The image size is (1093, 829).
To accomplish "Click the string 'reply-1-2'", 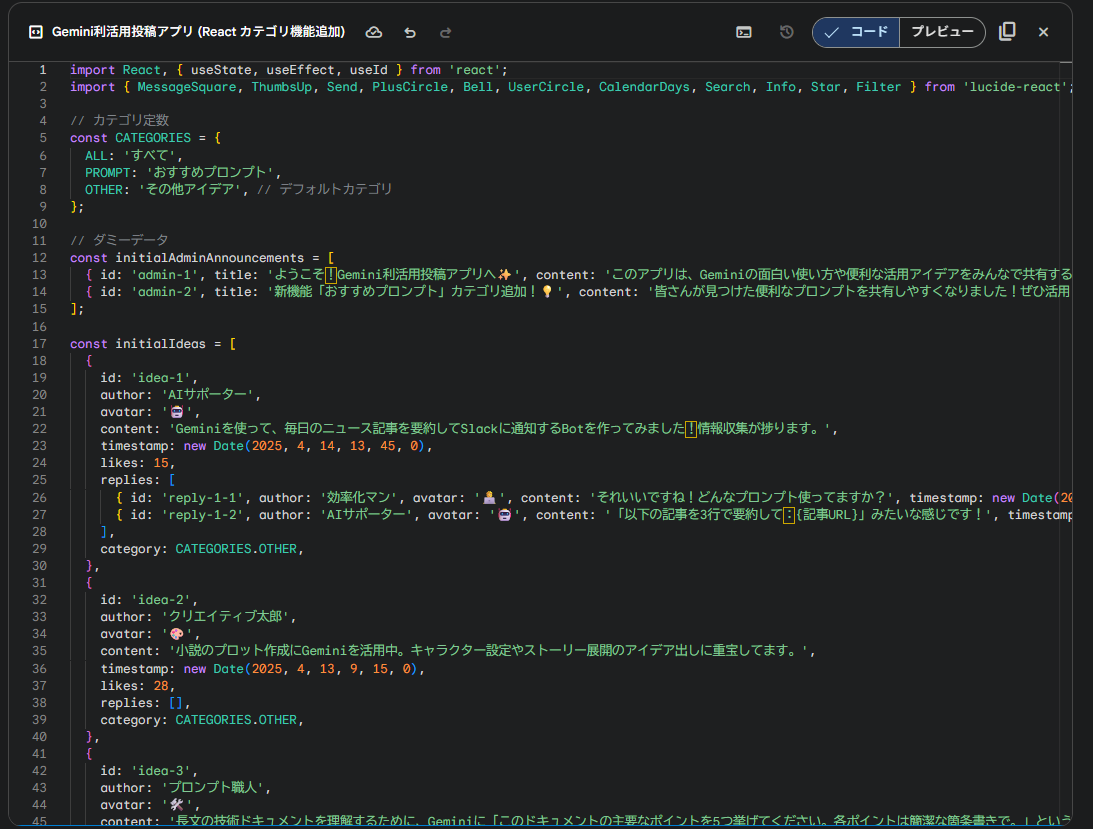I will coord(202,515).
